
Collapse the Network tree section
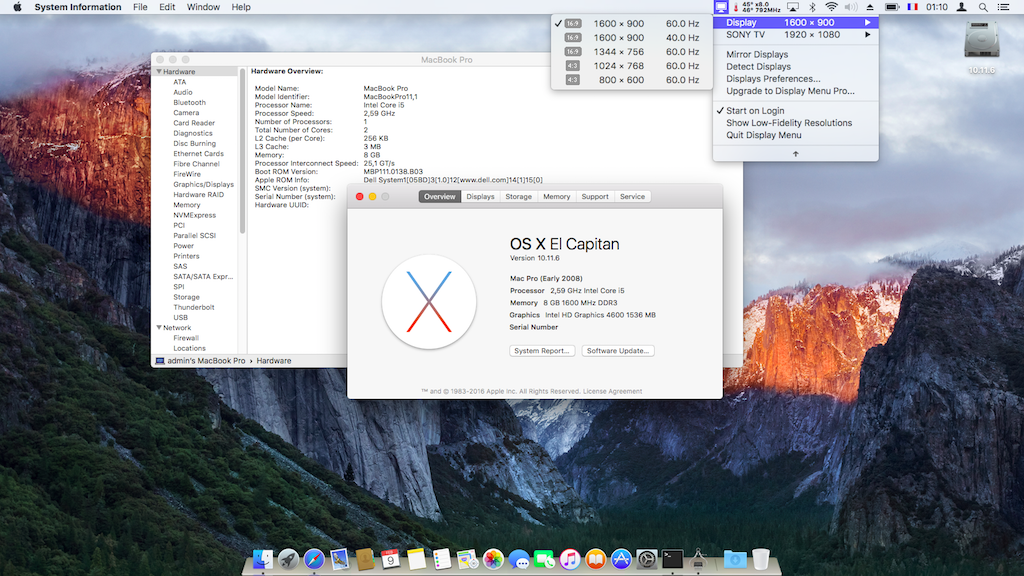158,328
